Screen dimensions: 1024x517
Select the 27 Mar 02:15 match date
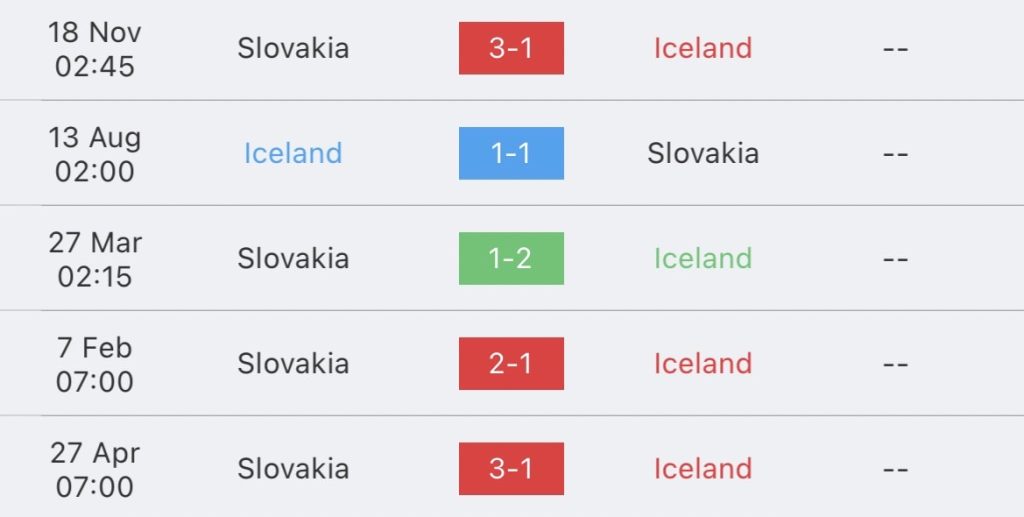(95, 258)
